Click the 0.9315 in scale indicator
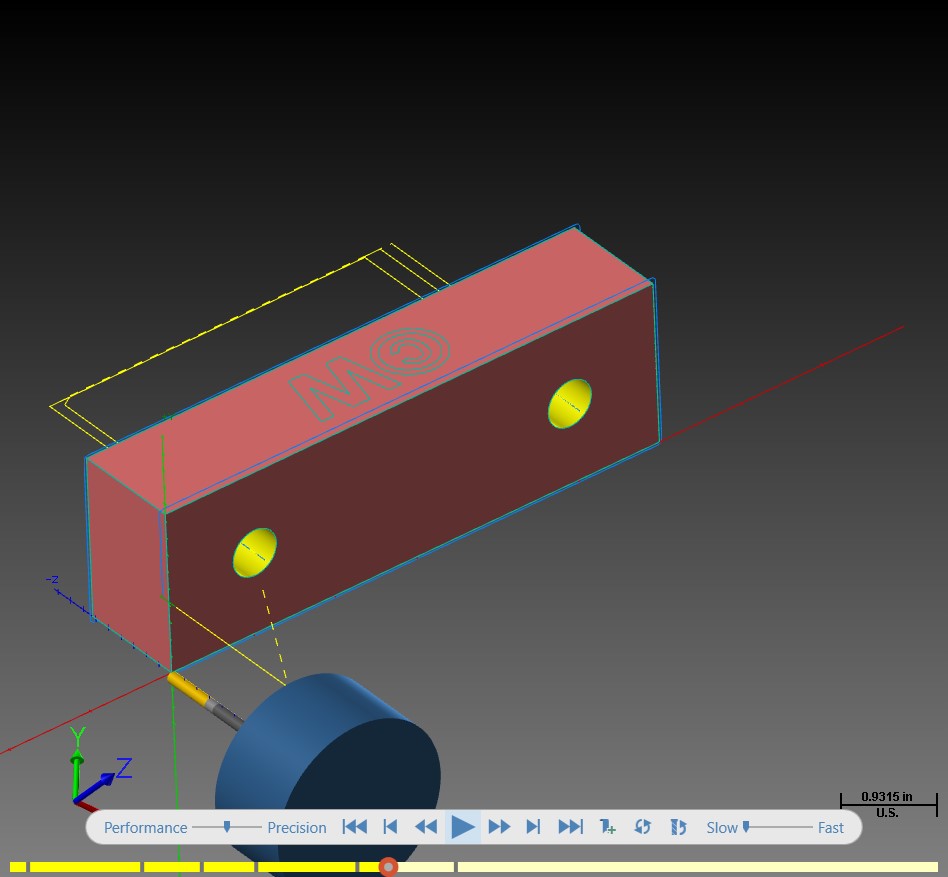948x877 pixels. (x=888, y=804)
